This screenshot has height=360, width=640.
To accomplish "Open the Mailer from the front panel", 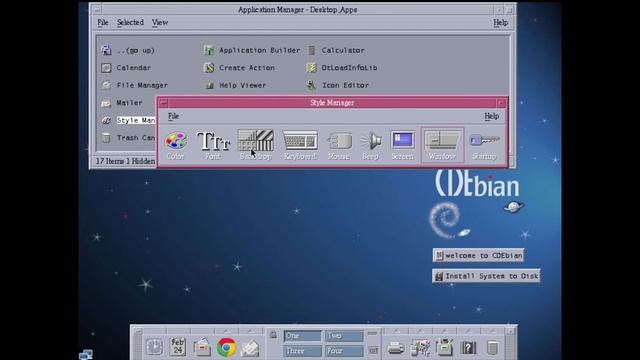I will (x=250, y=348).
